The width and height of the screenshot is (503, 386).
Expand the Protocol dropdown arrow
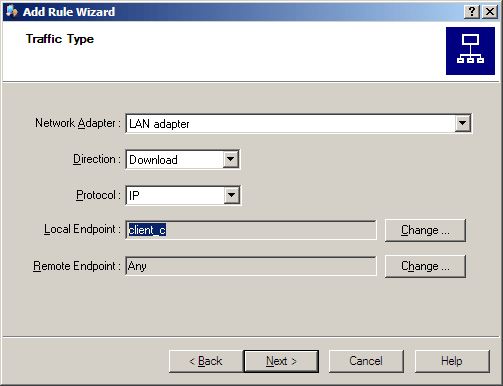[x=232, y=195]
